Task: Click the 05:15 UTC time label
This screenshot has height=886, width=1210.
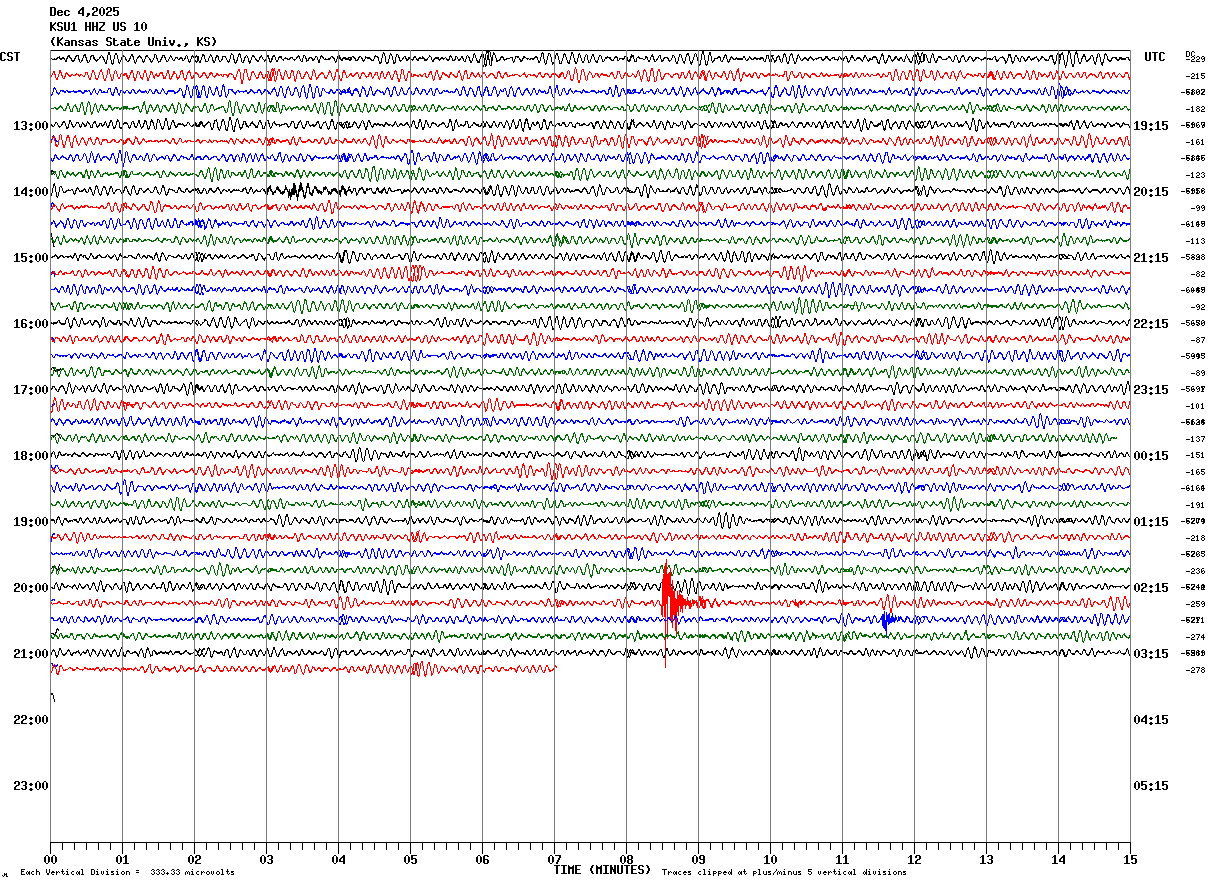Action: tap(1150, 786)
